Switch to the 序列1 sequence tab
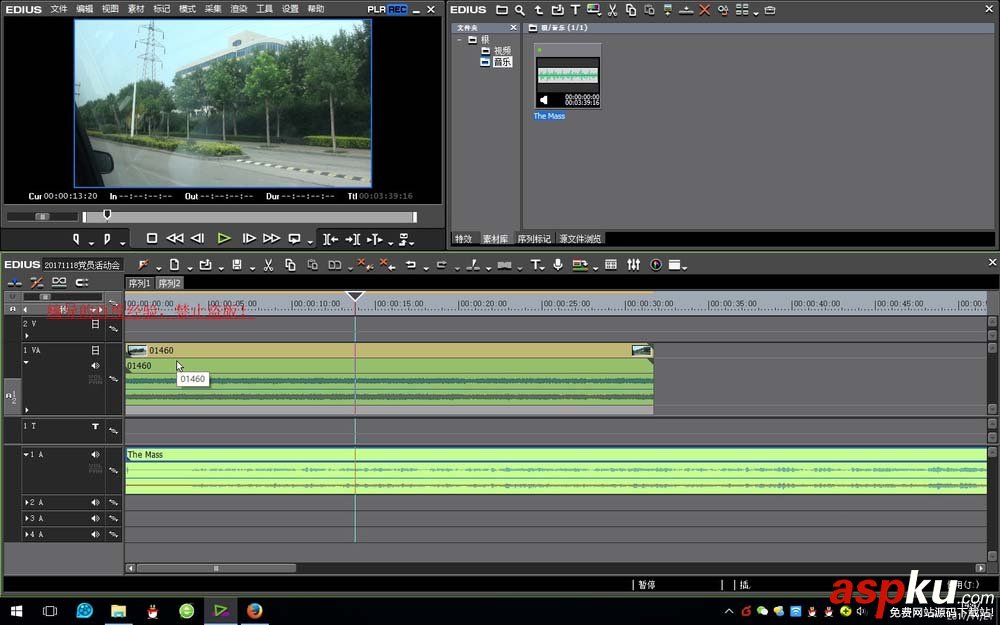1000x625 pixels. [x=139, y=283]
